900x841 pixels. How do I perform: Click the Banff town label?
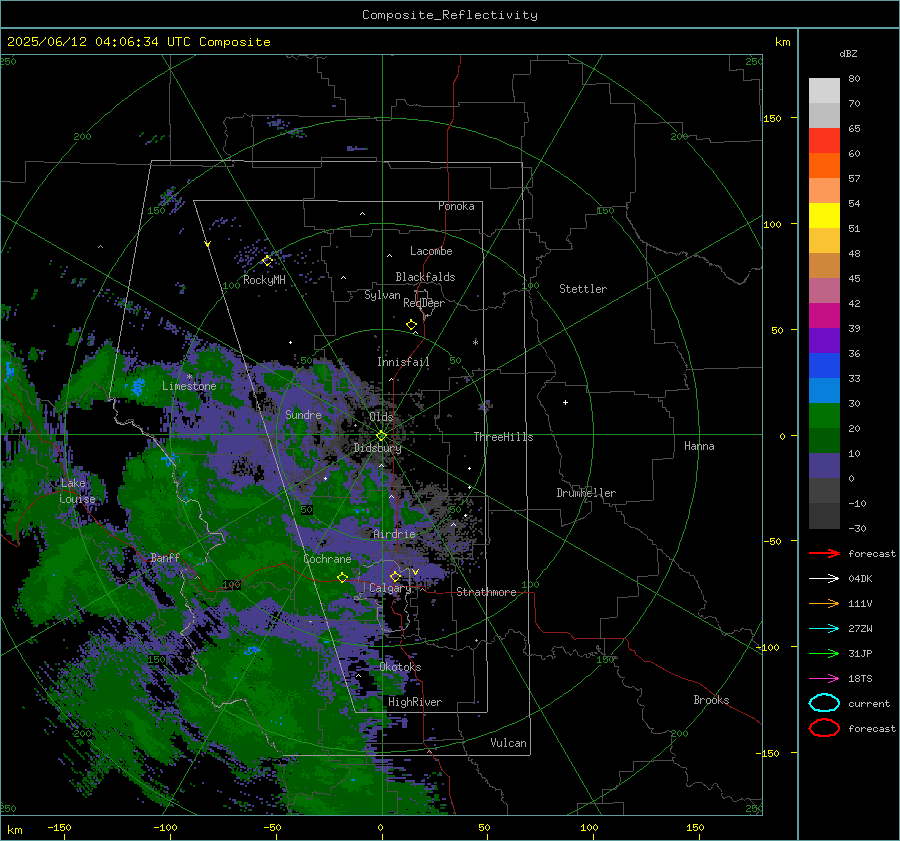(165, 557)
